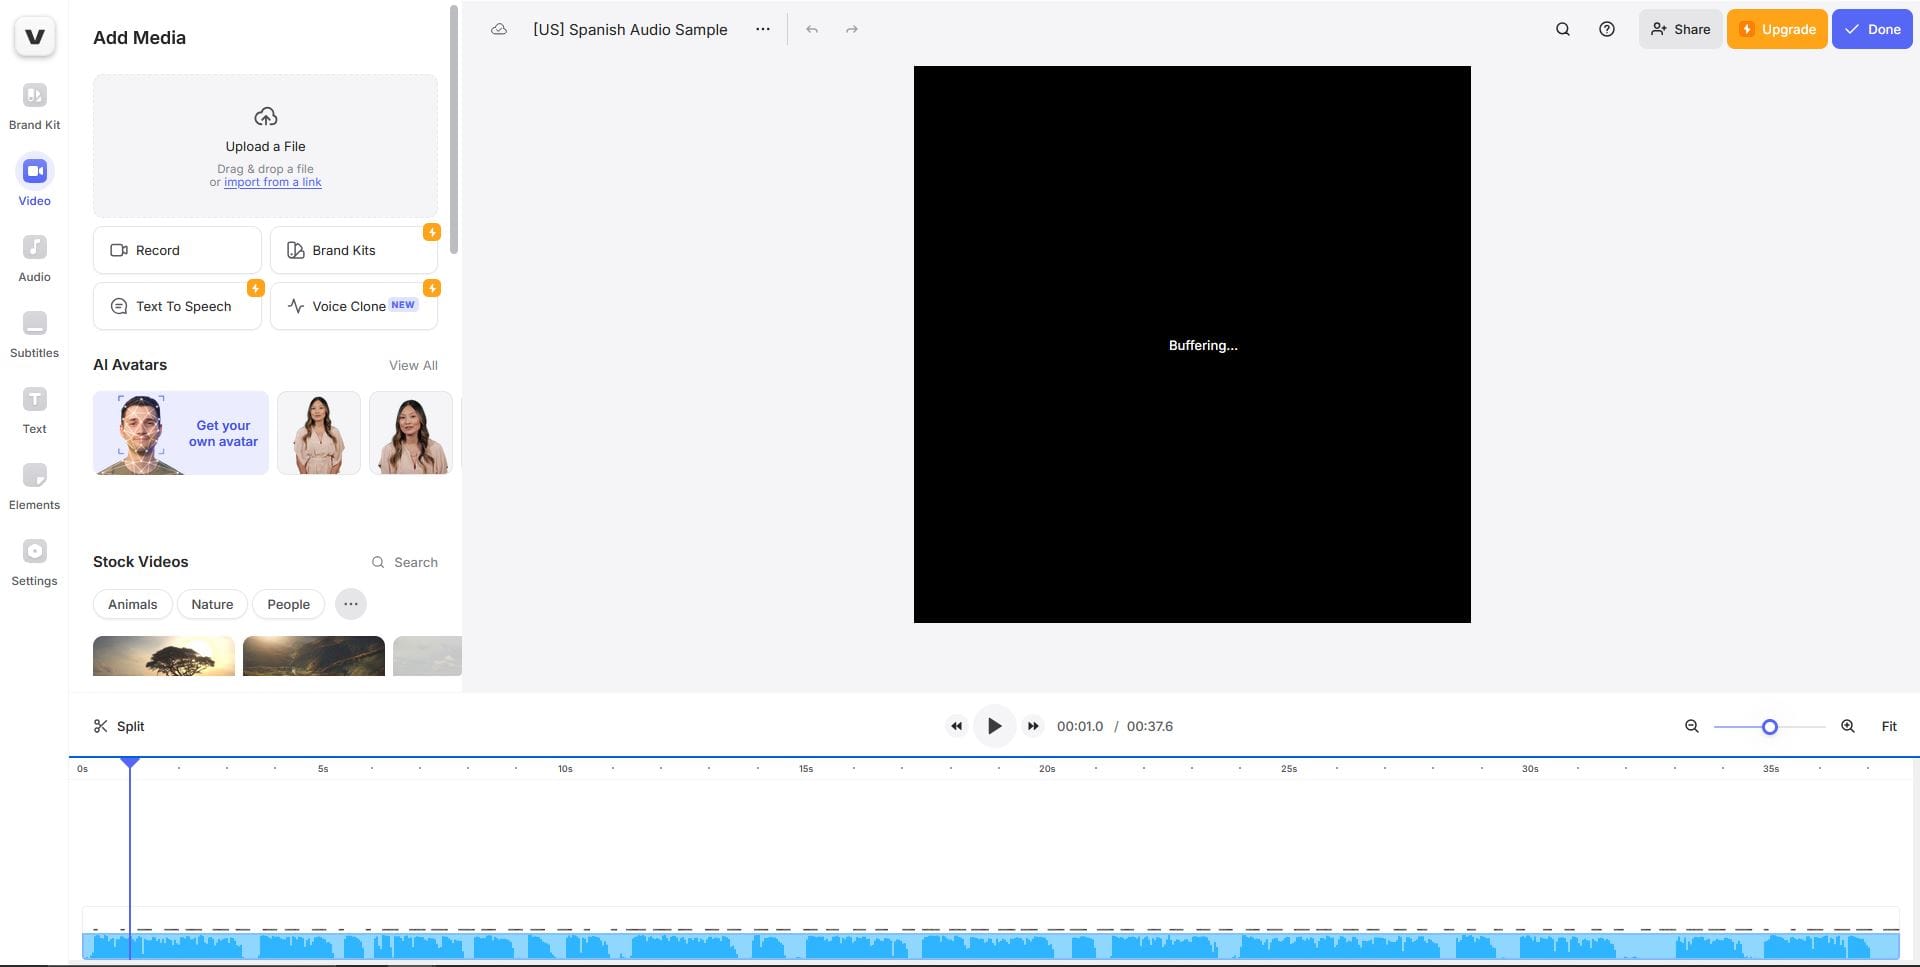Zoom out the timeline with minus magnifier
The height and width of the screenshot is (967, 1920).
tap(1691, 727)
